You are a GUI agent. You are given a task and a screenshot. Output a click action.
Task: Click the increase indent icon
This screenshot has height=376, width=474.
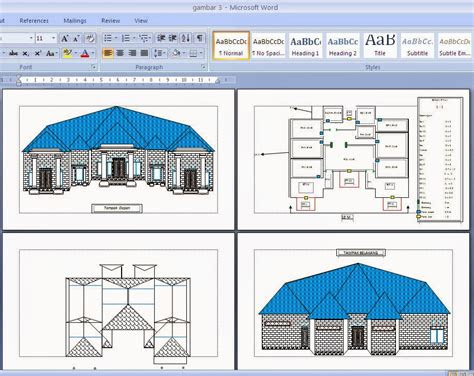point(172,38)
